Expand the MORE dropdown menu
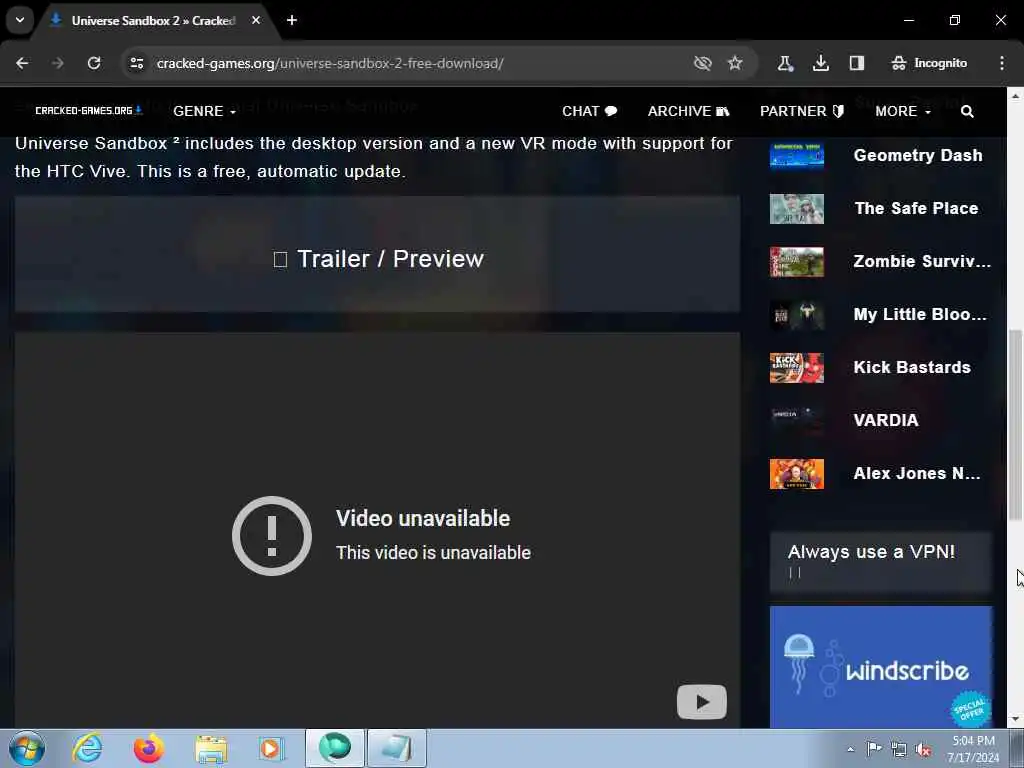 pyautogui.click(x=903, y=112)
